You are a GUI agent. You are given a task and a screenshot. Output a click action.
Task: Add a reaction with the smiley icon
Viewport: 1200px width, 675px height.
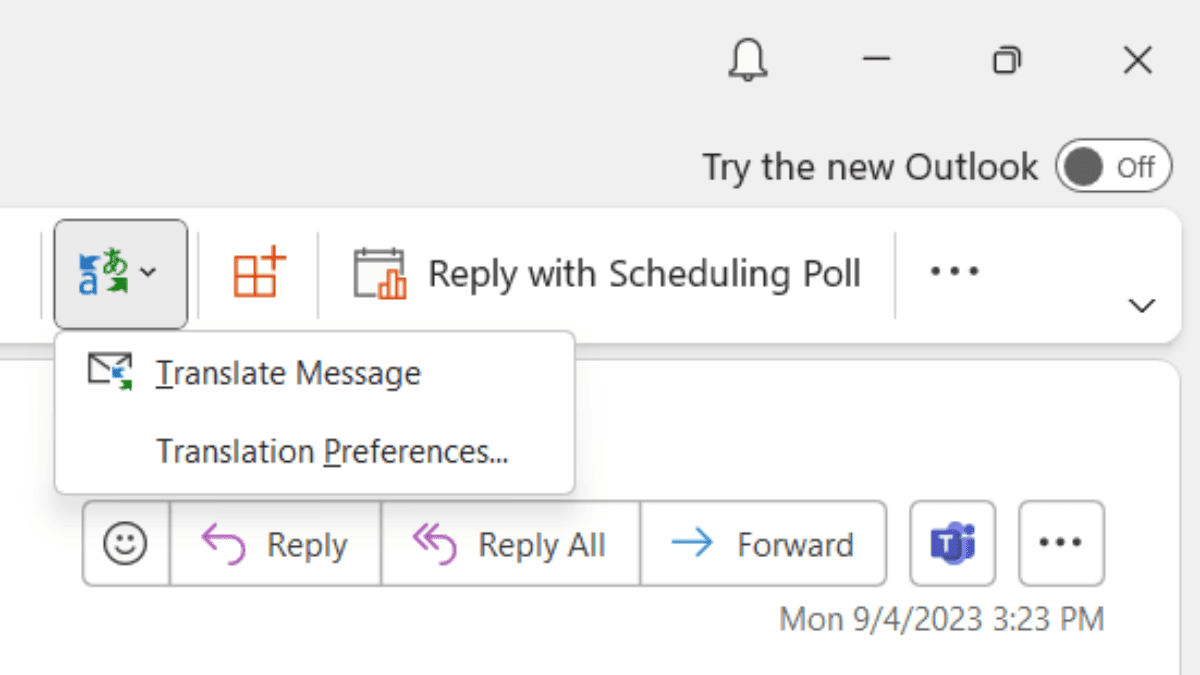click(126, 544)
